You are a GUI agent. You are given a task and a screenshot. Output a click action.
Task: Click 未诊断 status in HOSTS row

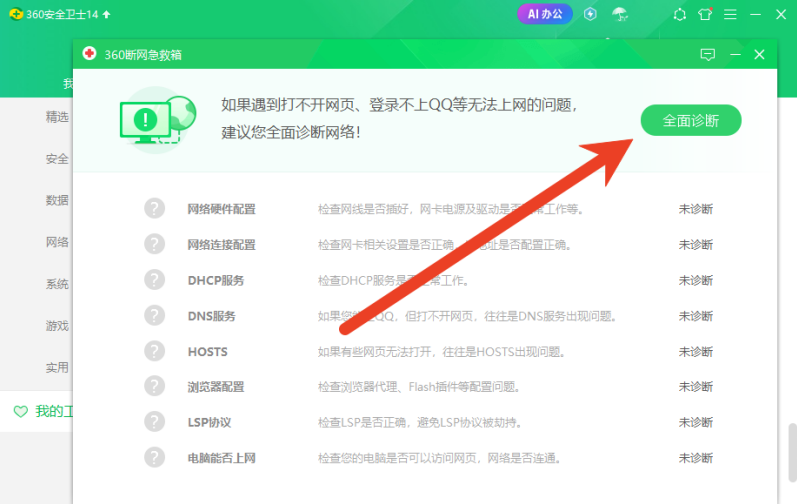tap(696, 352)
